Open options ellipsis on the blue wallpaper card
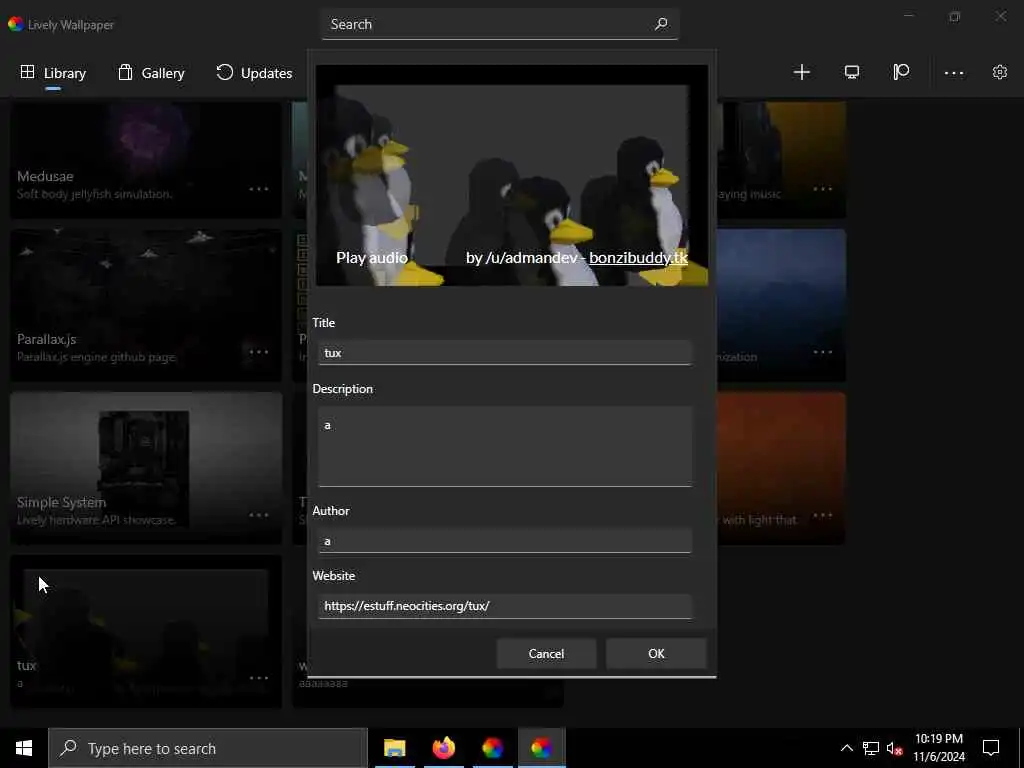Viewport: 1024px width, 768px height. point(823,352)
